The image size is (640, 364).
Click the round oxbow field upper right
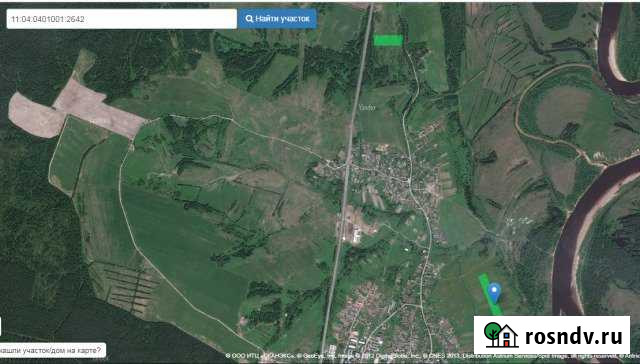(563, 111)
